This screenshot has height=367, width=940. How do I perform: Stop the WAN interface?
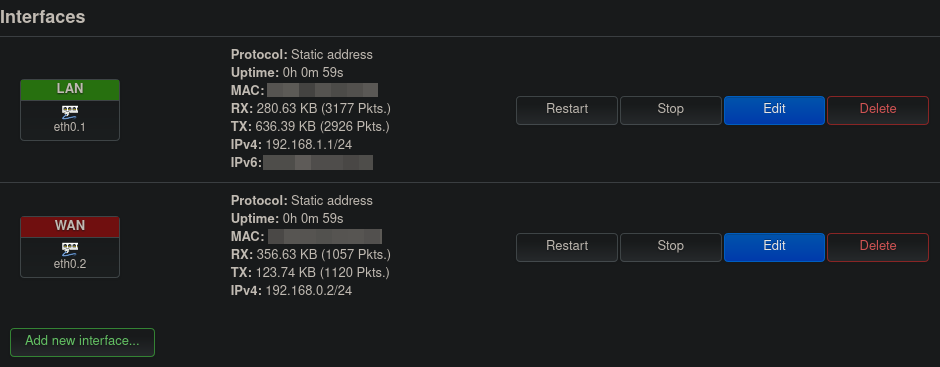pos(670,247)
